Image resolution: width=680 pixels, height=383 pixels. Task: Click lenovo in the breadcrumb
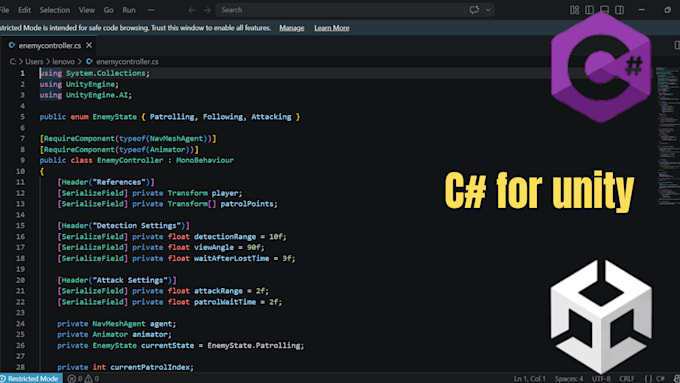coord(63,62)
